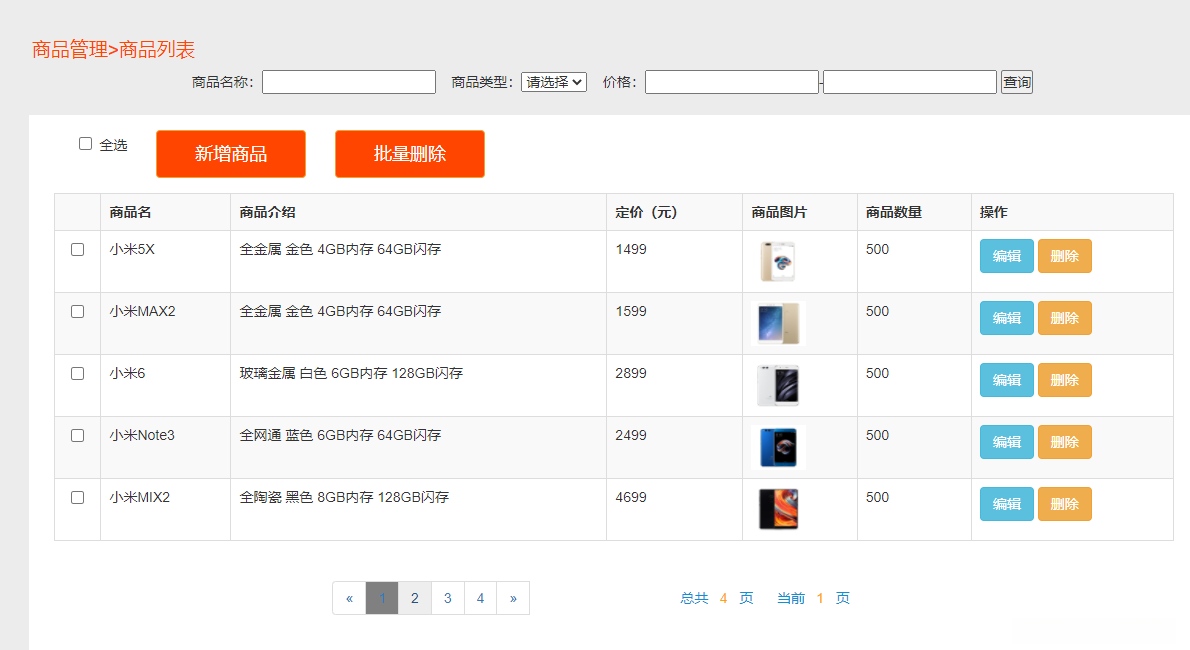This screenshot has height=650, width=1190.
Task: Click 编辑 for 小米6
Action: 1007,380
